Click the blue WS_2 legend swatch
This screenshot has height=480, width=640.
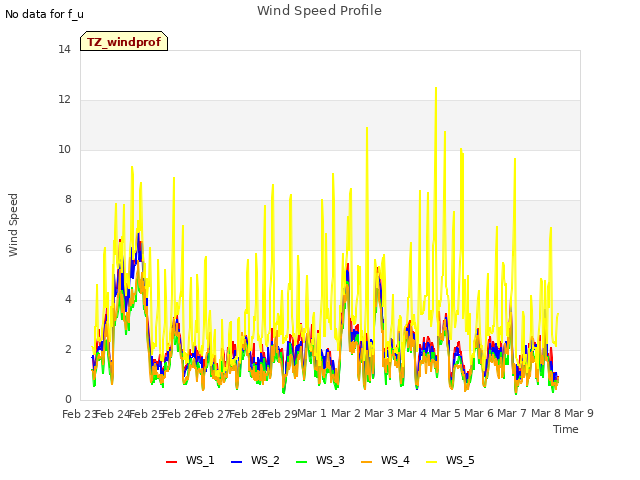click(x=236, y=462)
